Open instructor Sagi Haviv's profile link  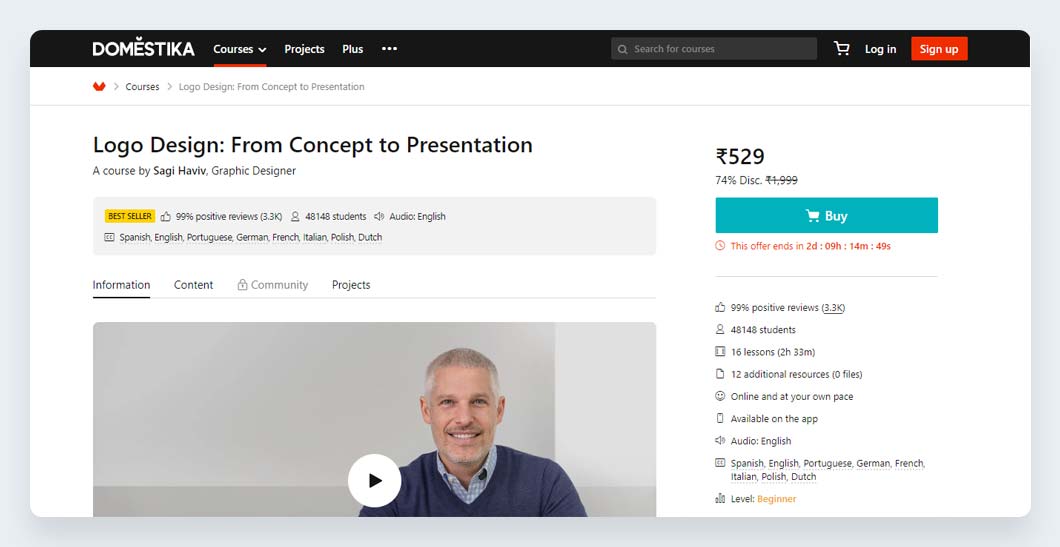(x=179, y=171)
